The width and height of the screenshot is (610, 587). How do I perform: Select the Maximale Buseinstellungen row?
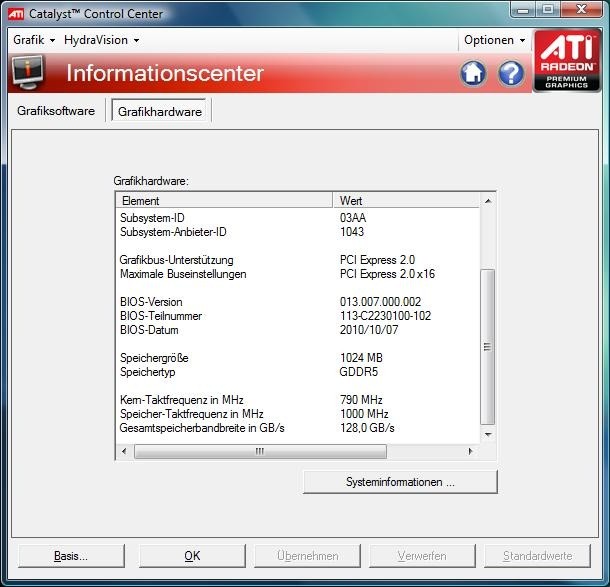click(298, 274)
